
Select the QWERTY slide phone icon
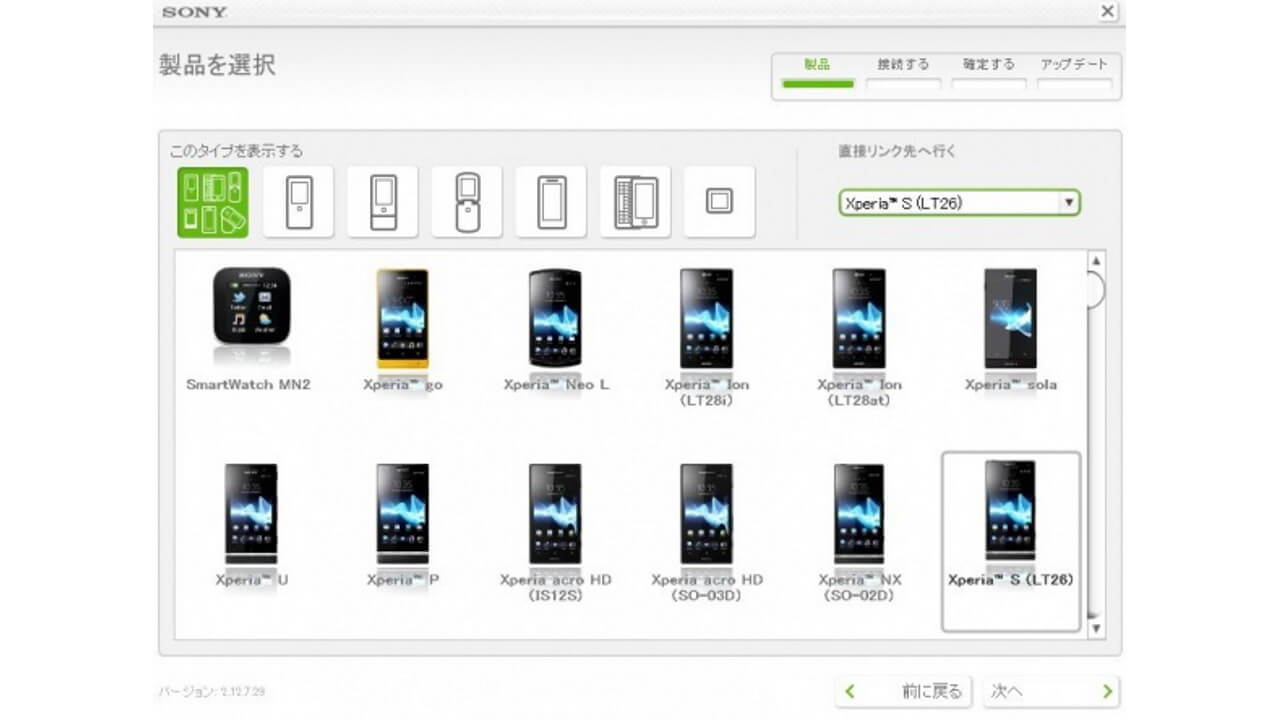pyautogui.click(x=634, y=202)
